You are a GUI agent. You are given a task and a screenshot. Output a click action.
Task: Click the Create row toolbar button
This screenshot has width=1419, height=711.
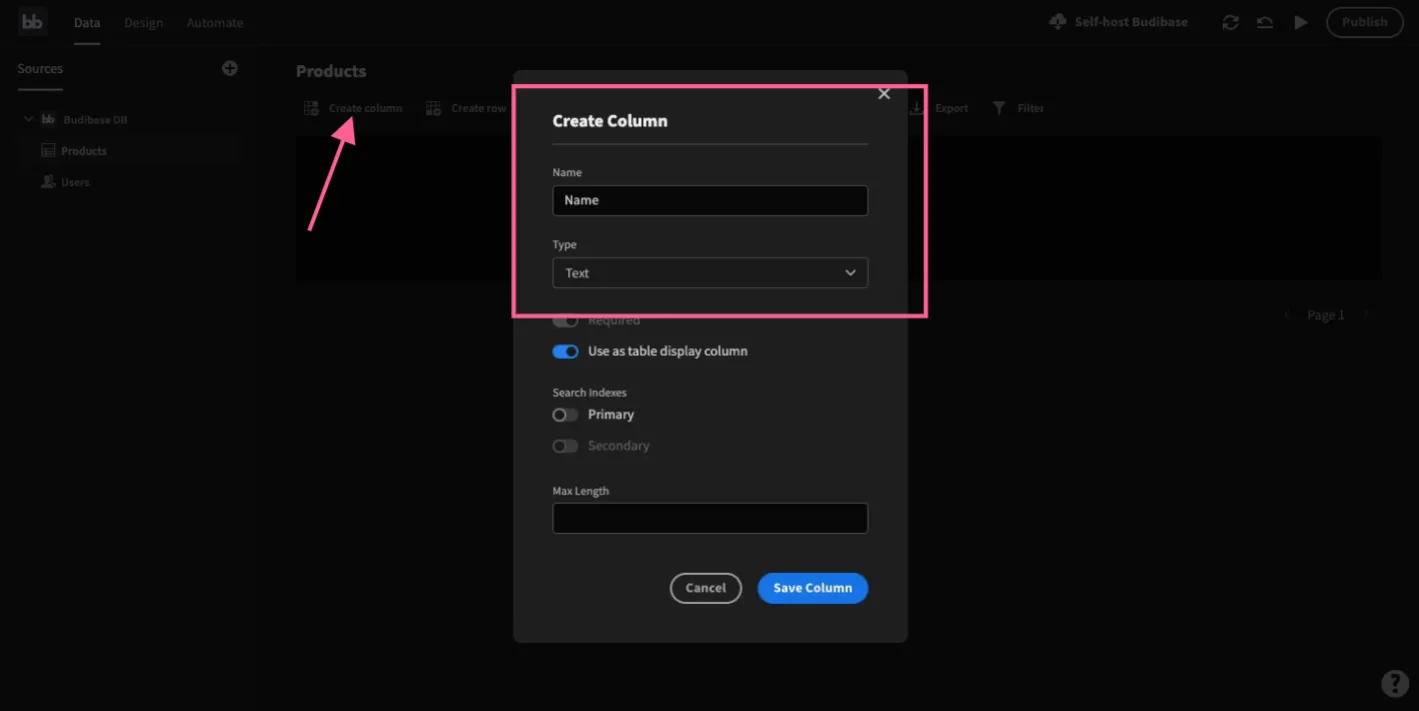[466, 108]
